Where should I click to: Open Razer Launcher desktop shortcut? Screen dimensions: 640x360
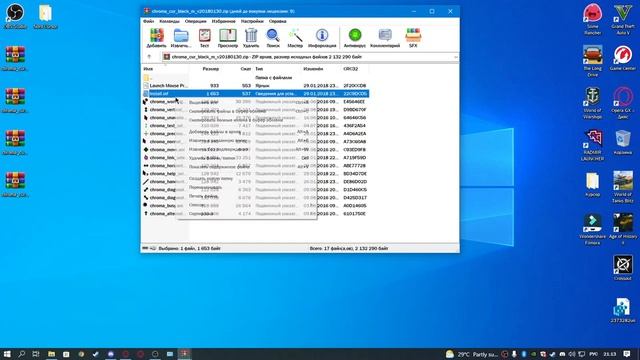(x=592, y=145)
